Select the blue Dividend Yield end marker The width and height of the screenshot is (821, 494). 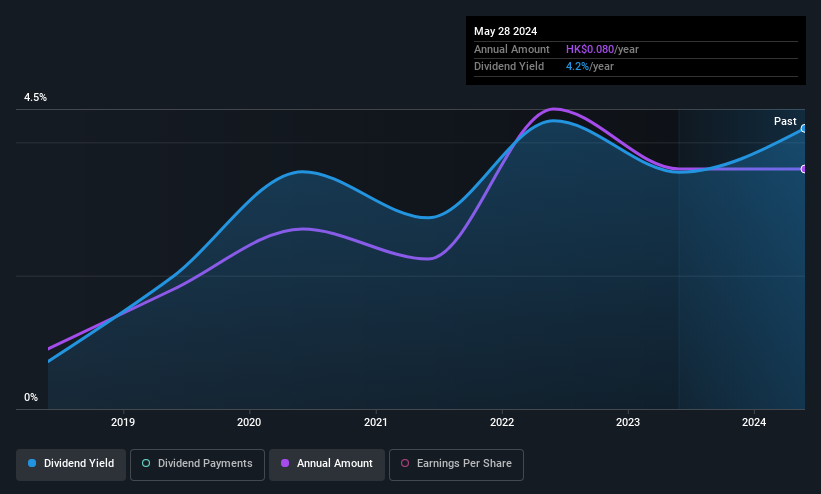804,129
